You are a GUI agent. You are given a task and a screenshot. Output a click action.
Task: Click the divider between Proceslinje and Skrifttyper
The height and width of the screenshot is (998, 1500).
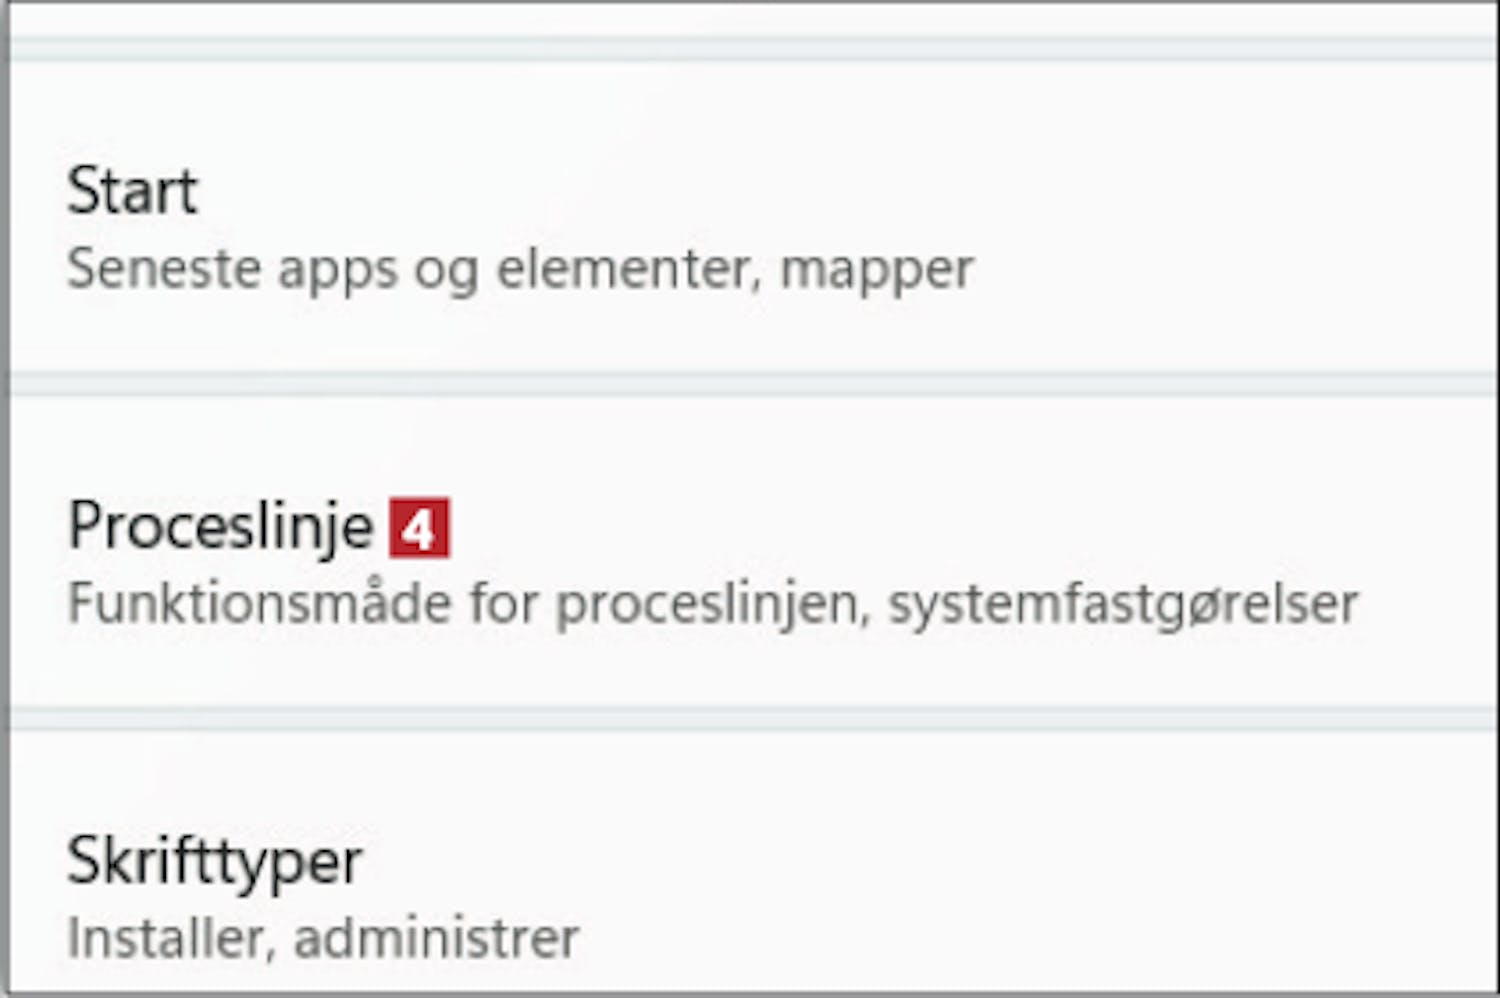(x=750, y=718)
